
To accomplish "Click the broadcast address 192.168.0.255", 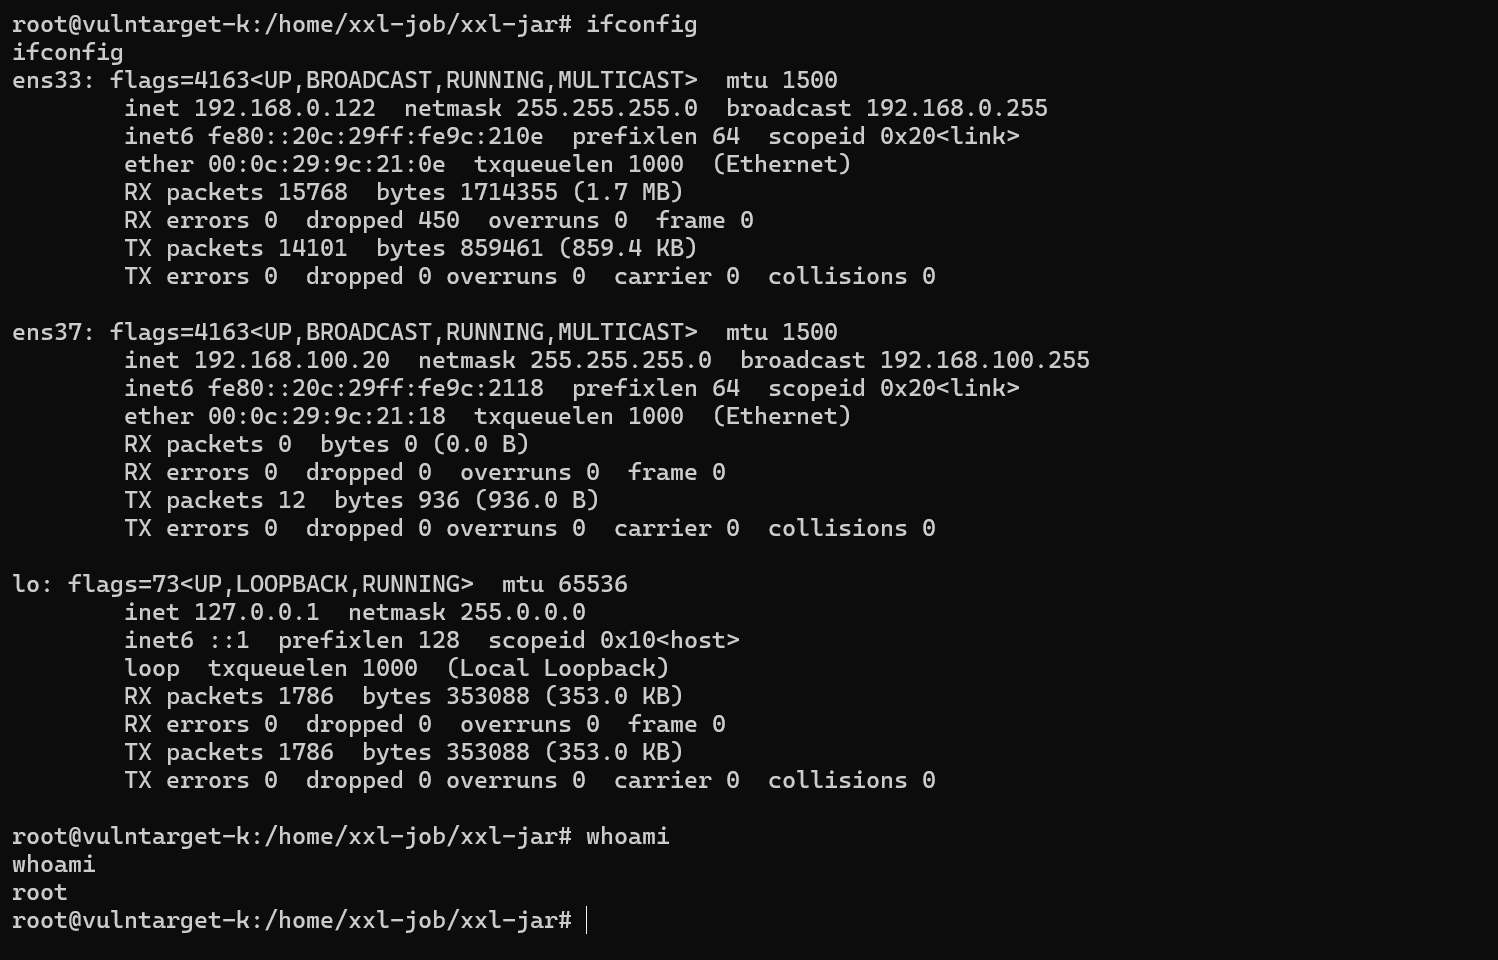I will [x=957, y=108].
